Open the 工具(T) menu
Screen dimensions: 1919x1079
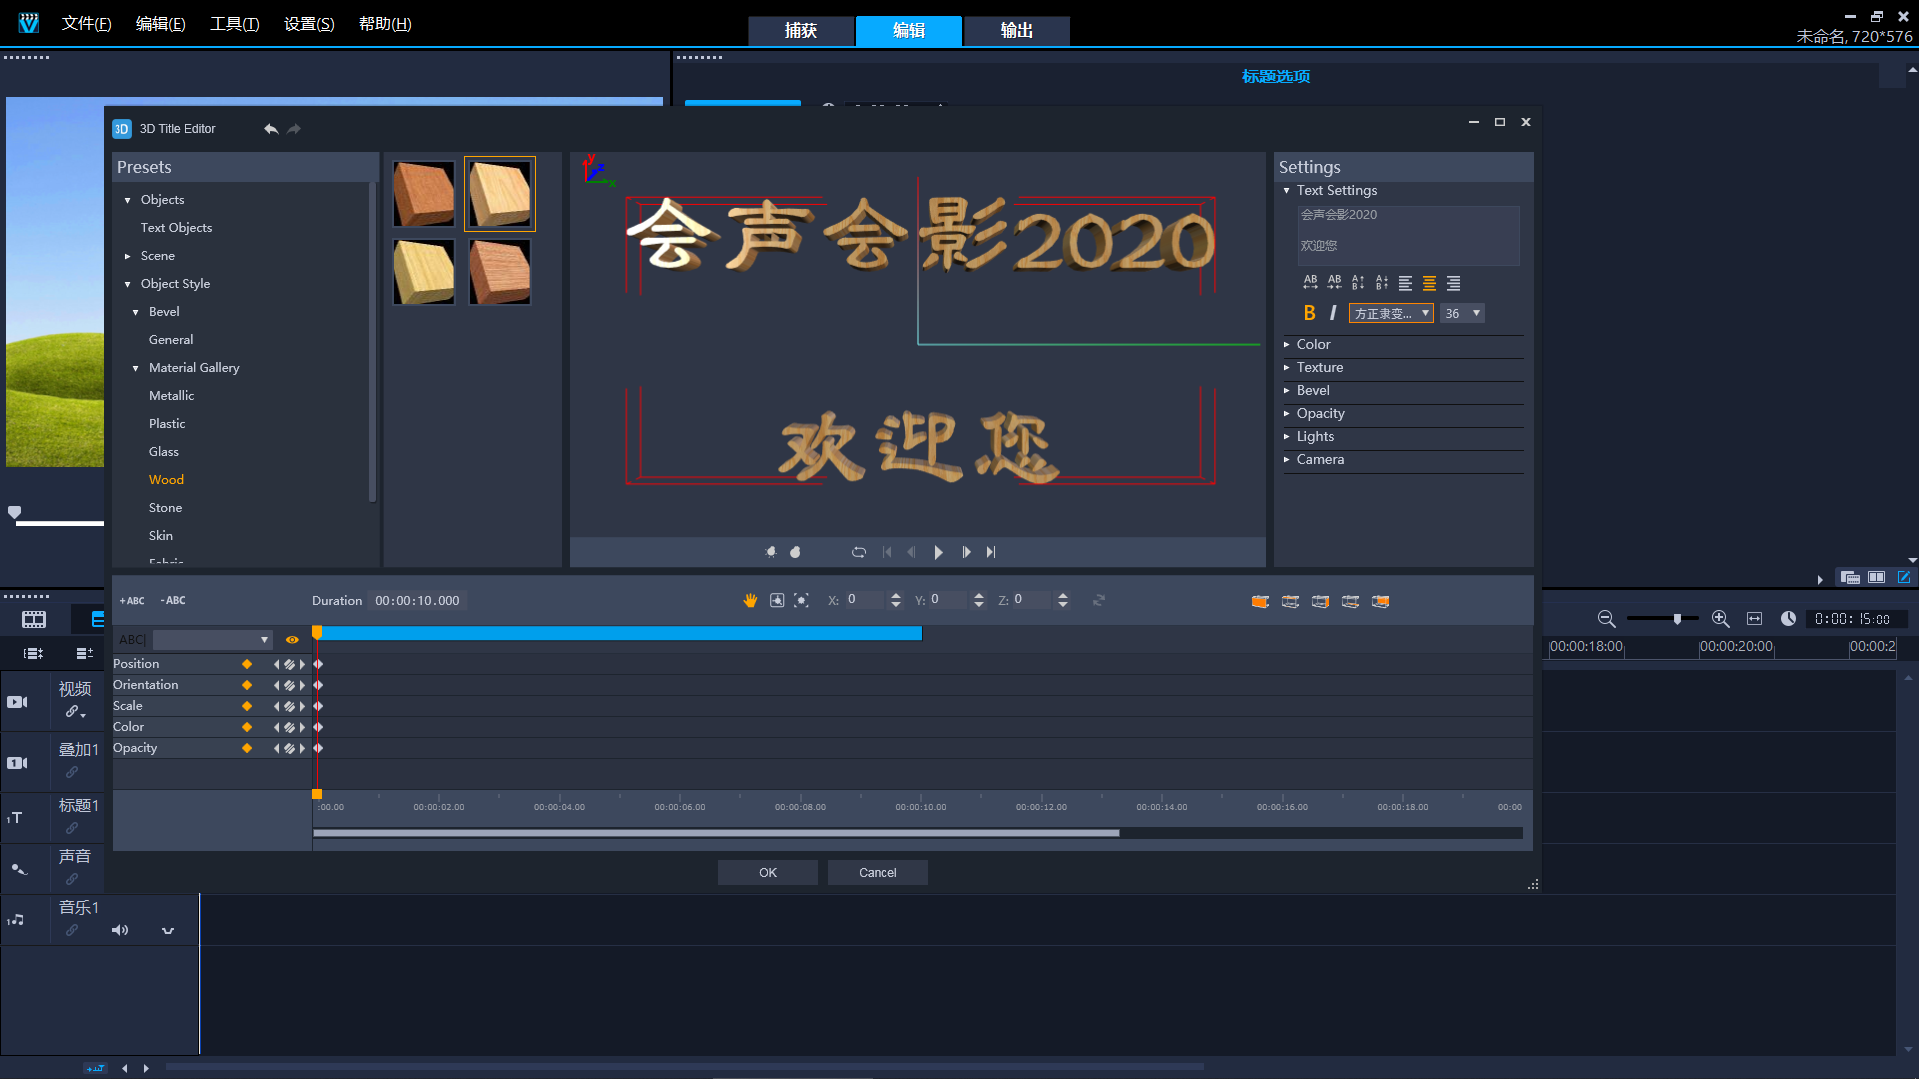pyautogui.click(x=235, y=23)
